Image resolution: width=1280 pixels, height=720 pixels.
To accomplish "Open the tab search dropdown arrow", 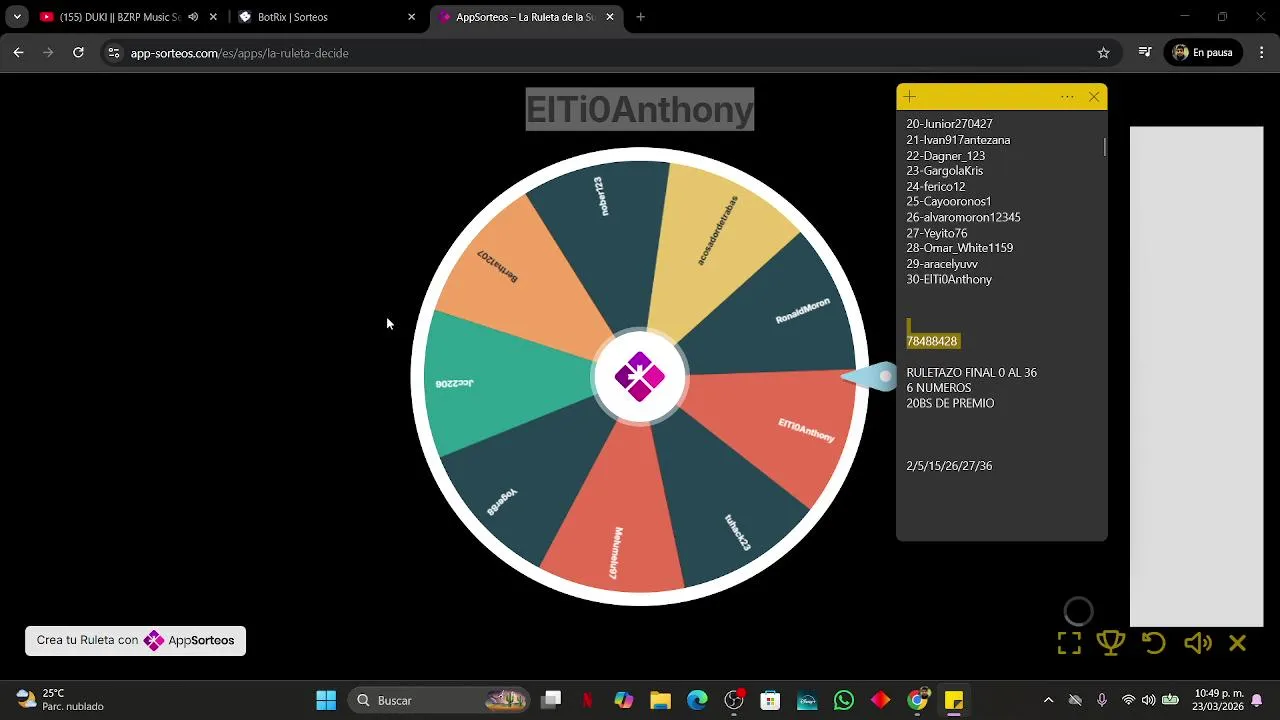I will click(17, 17).
